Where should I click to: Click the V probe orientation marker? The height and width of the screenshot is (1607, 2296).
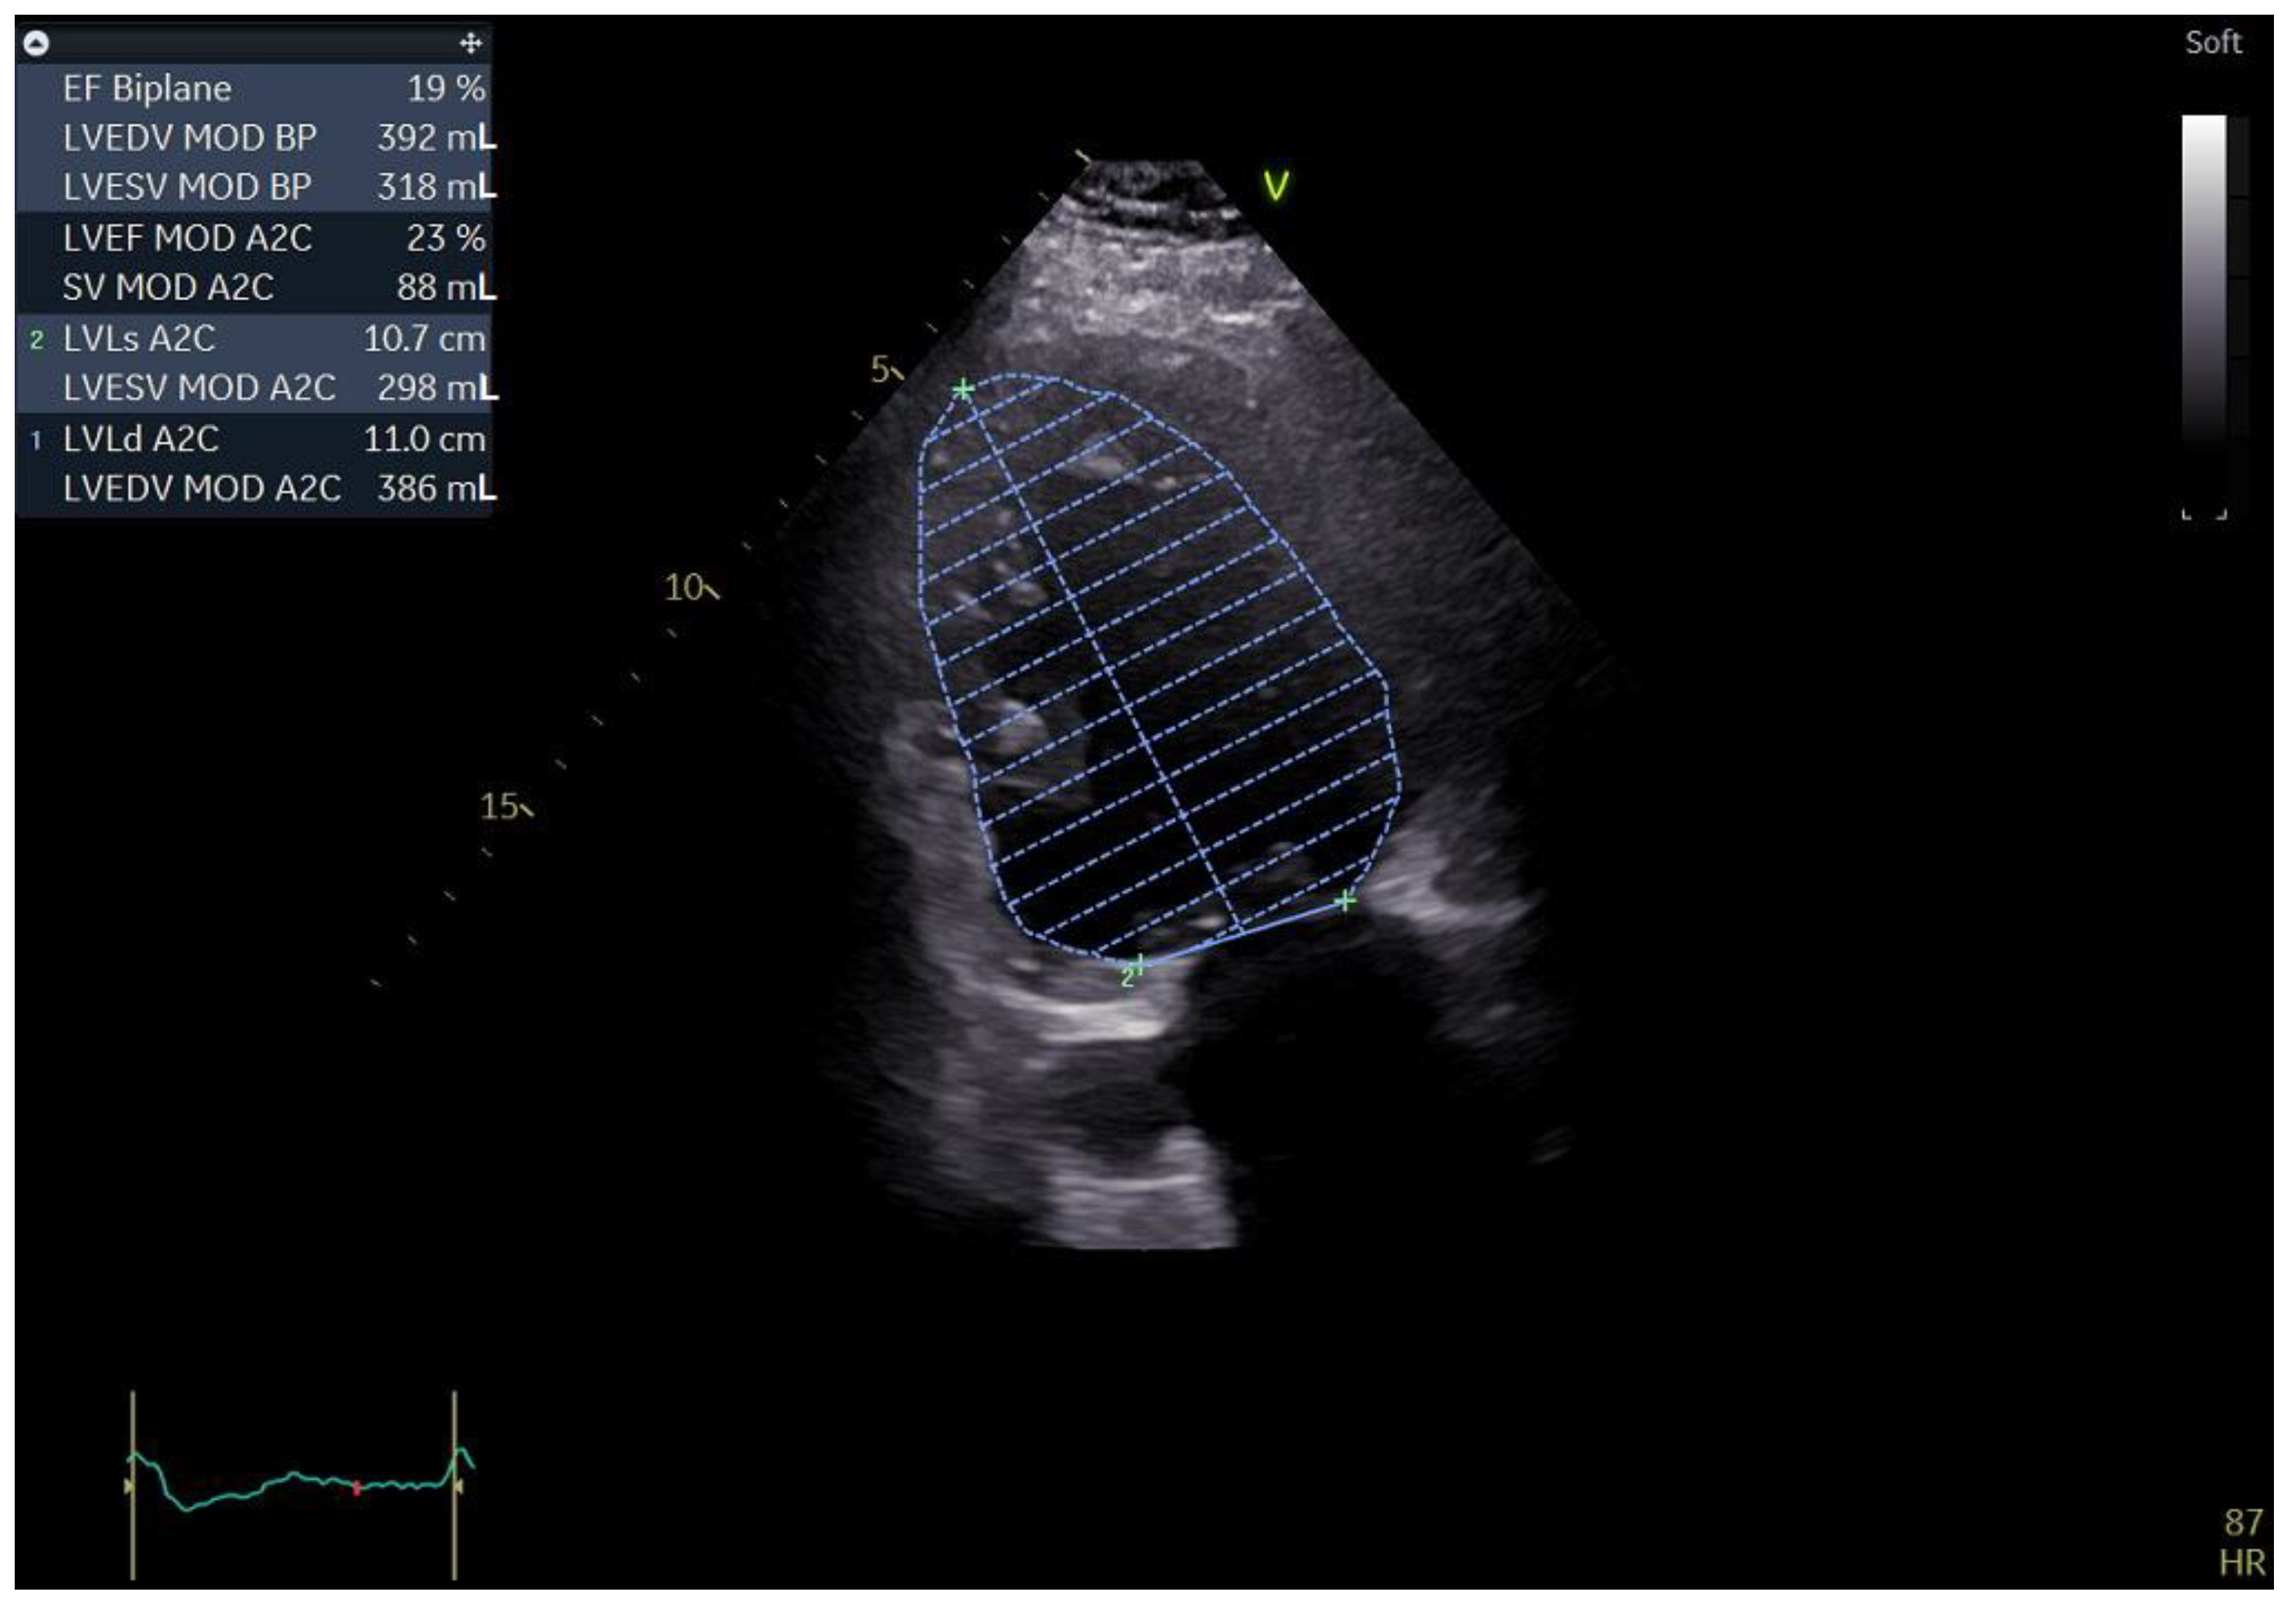coord(1275,186)
